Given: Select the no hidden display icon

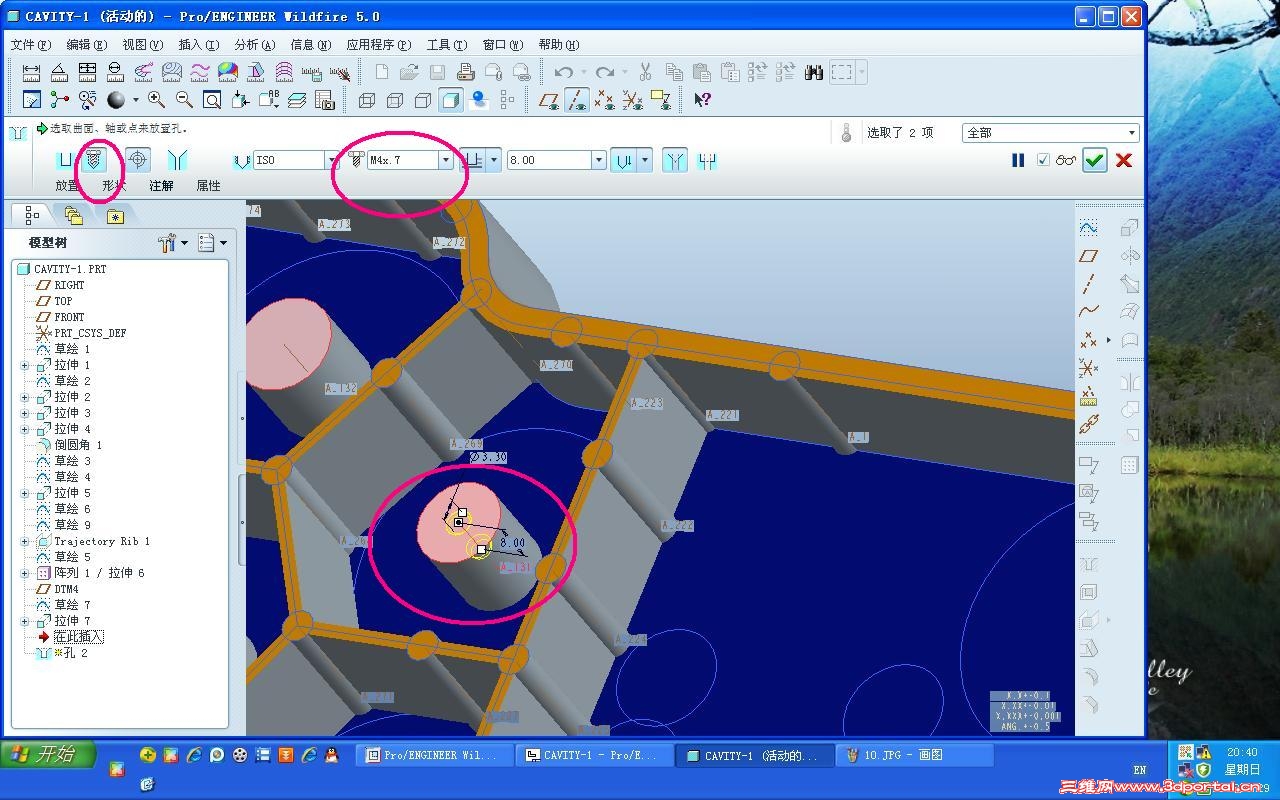Looking at the screenshot, I should [423, 99].
